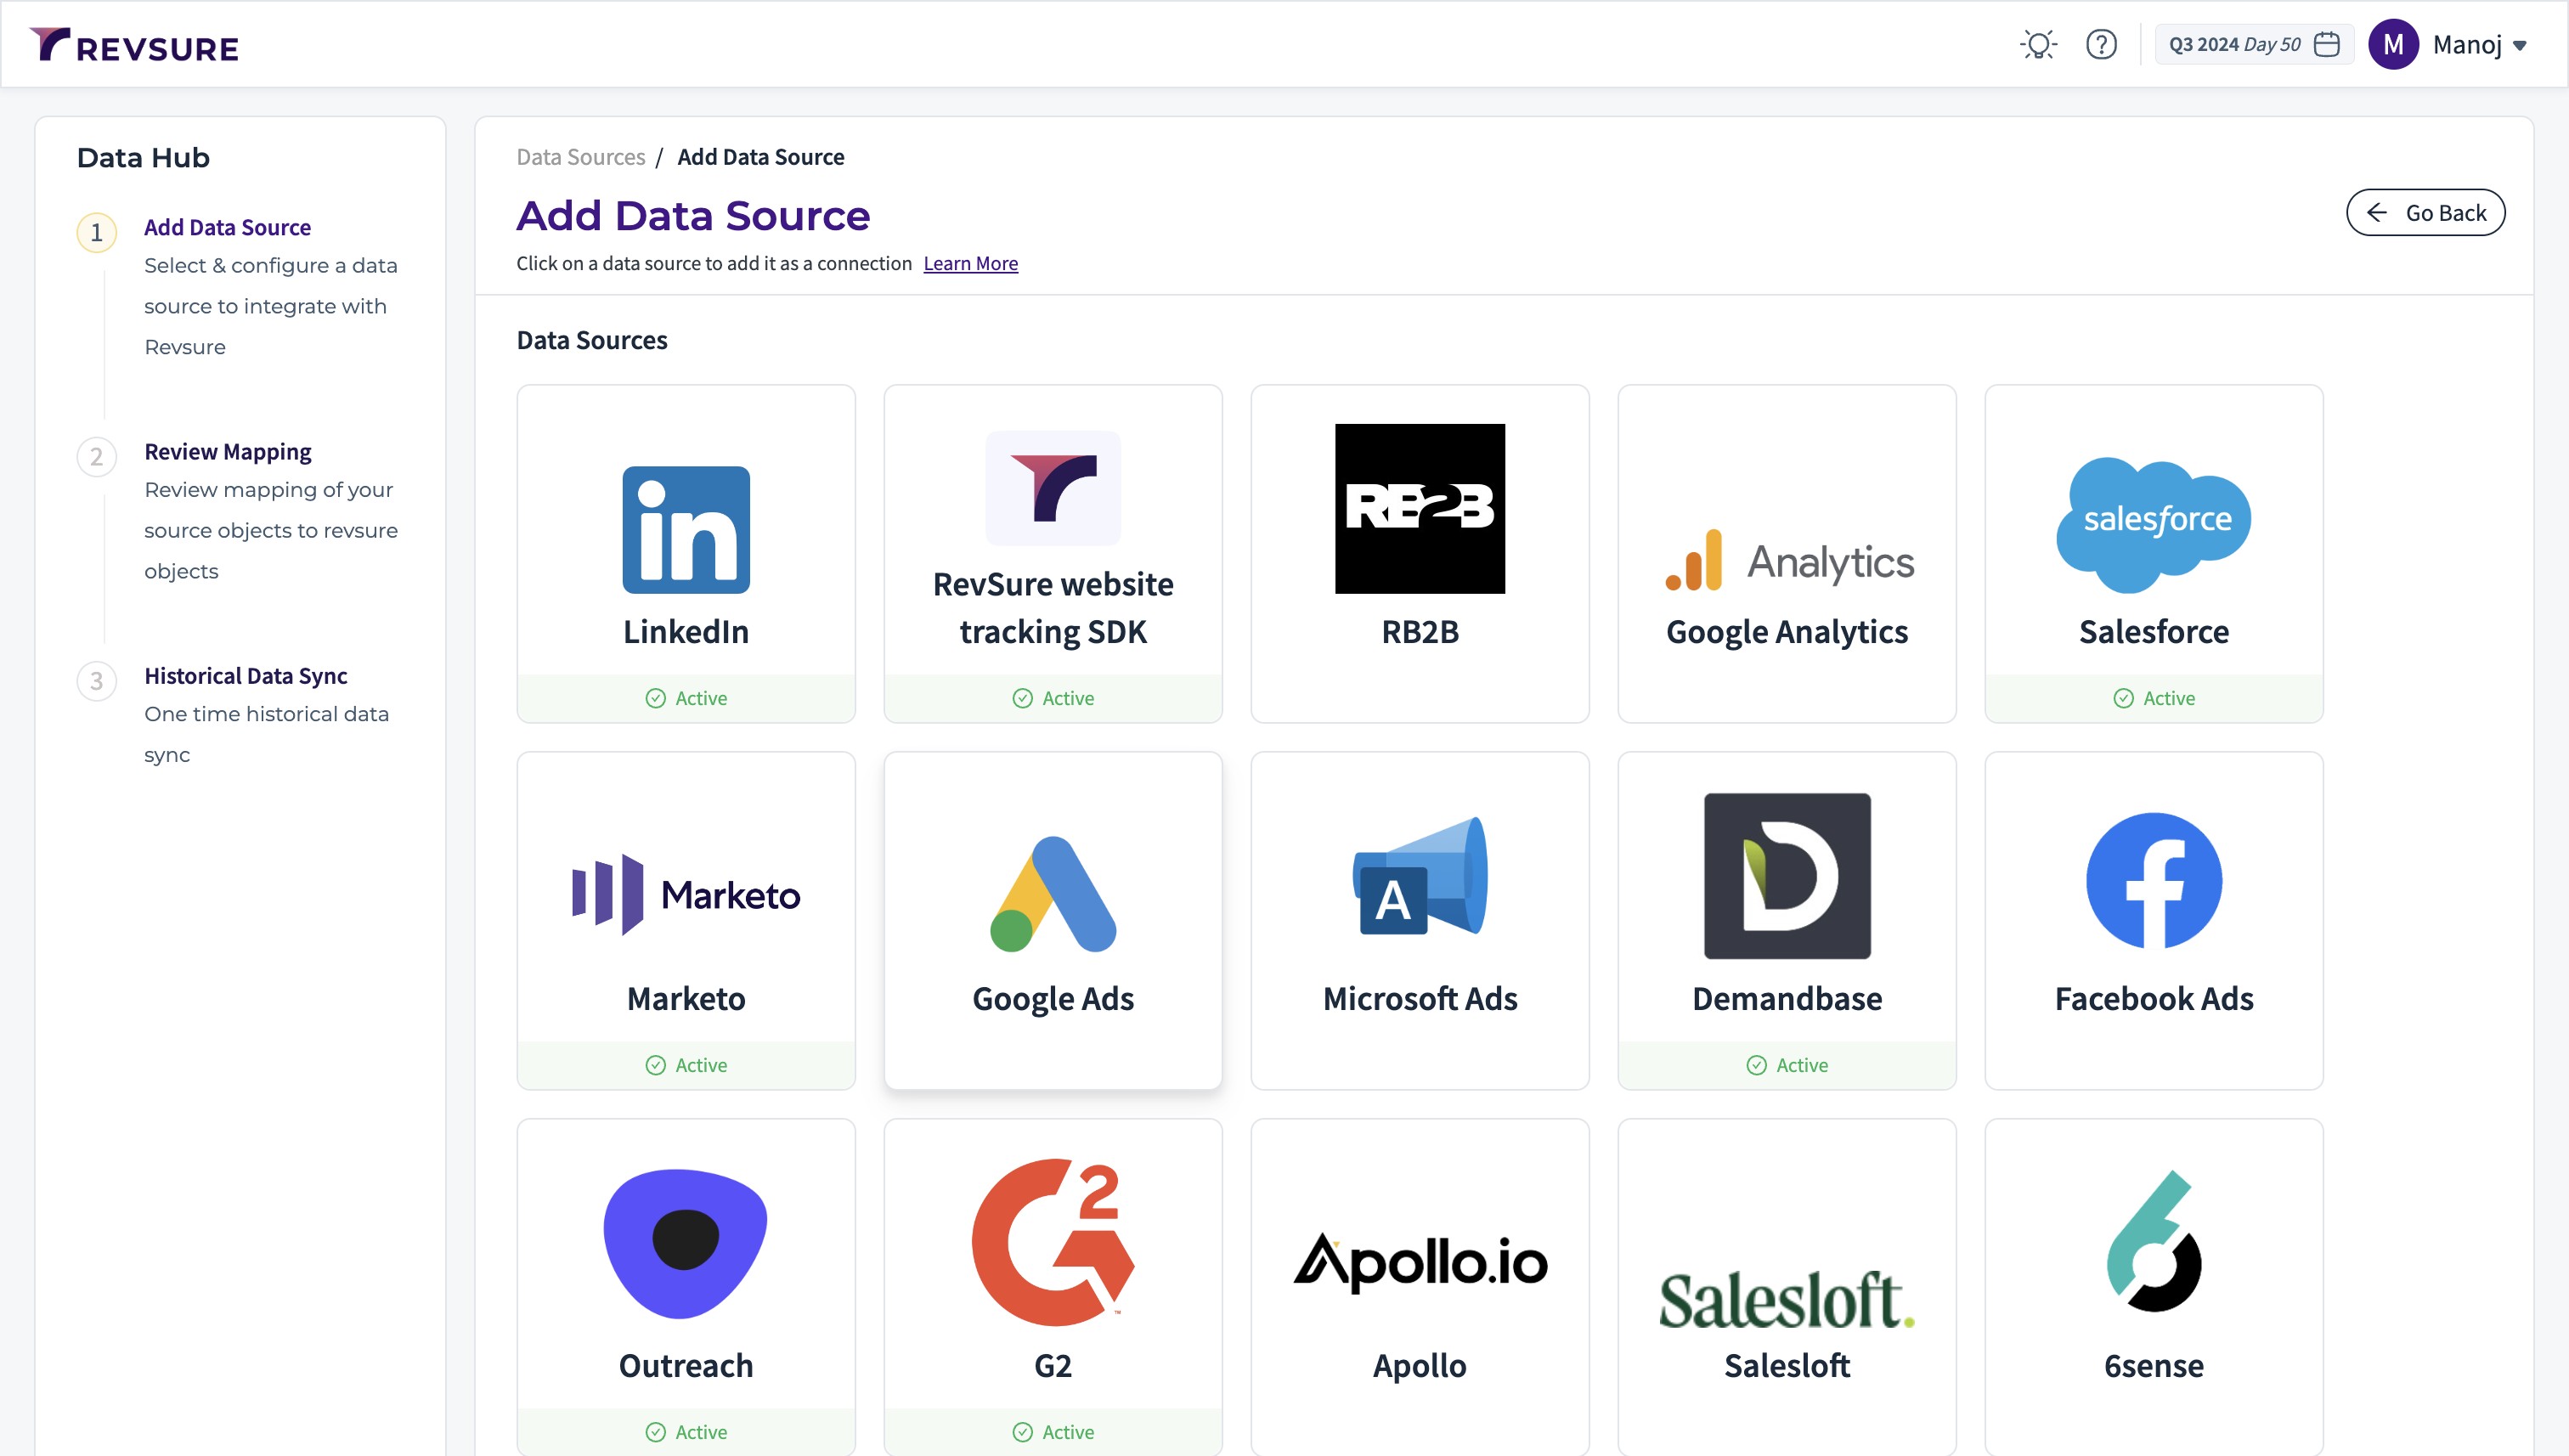2569x1456 pixels.
Task: Pick the Microsoft Ads megaphone icon
Action: [x=1419, y=877]
